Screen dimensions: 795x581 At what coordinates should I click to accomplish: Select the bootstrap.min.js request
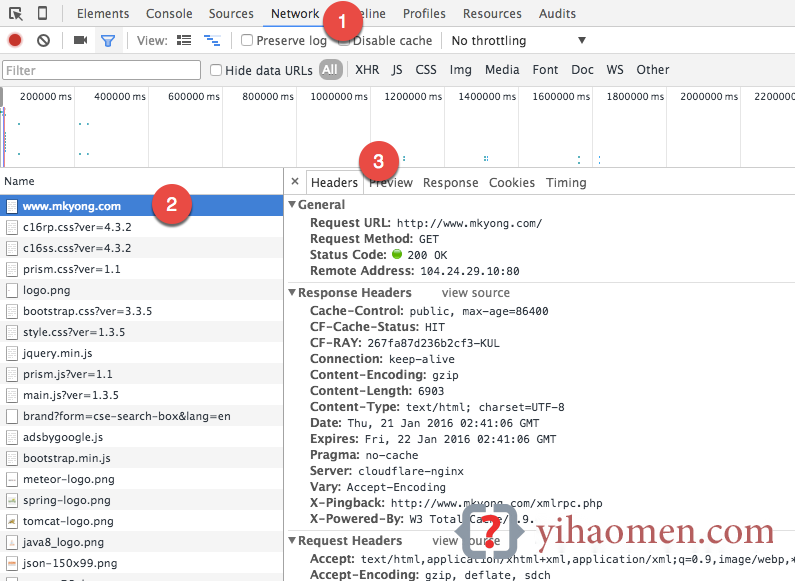[x=141, y=458]
